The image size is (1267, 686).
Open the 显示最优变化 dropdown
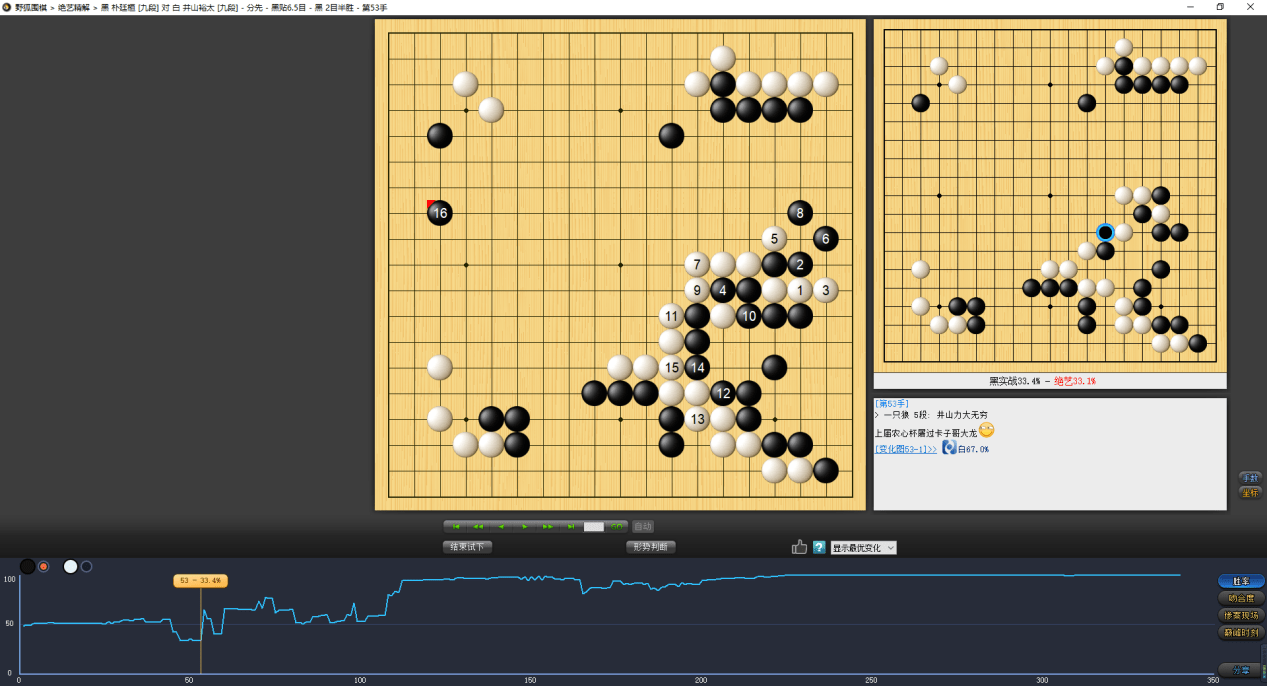863,548
